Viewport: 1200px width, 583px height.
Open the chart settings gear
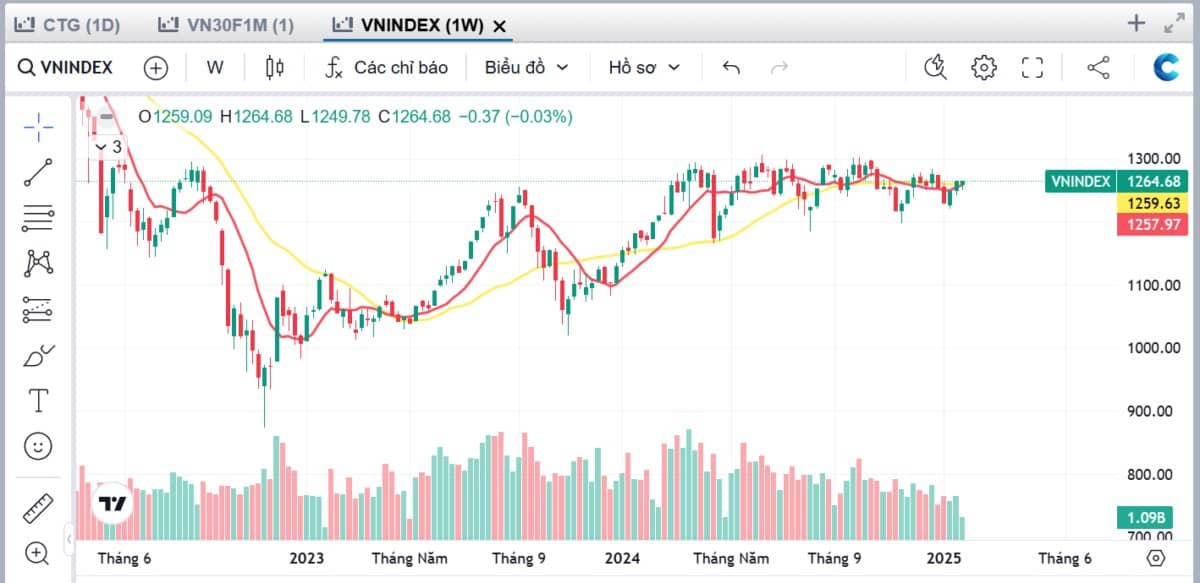point(984,68)
